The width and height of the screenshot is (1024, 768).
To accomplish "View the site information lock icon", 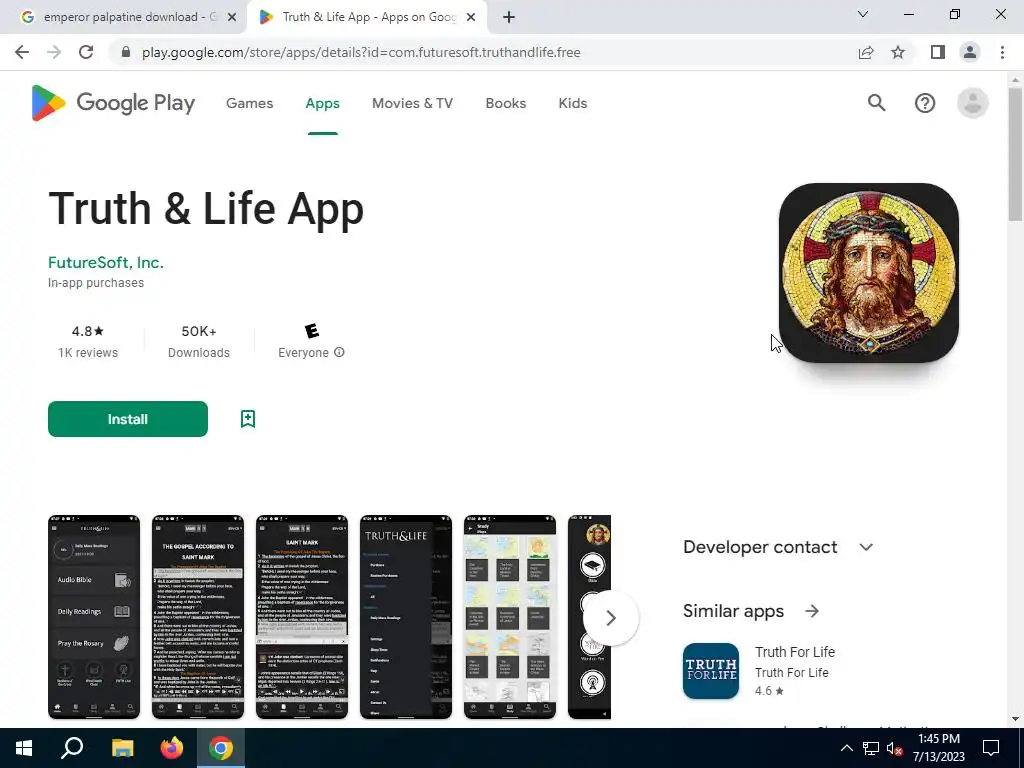I will (126, 52).
